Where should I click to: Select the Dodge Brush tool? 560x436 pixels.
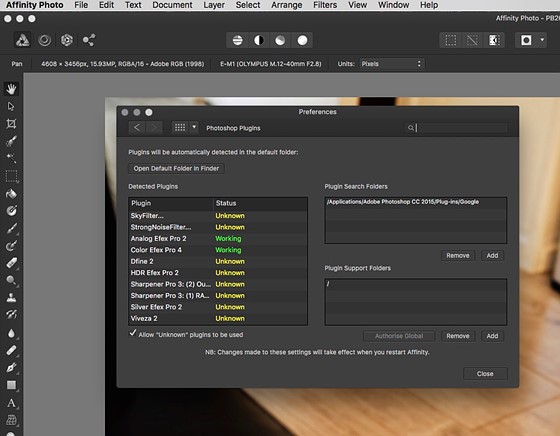(x=11, y=280)
